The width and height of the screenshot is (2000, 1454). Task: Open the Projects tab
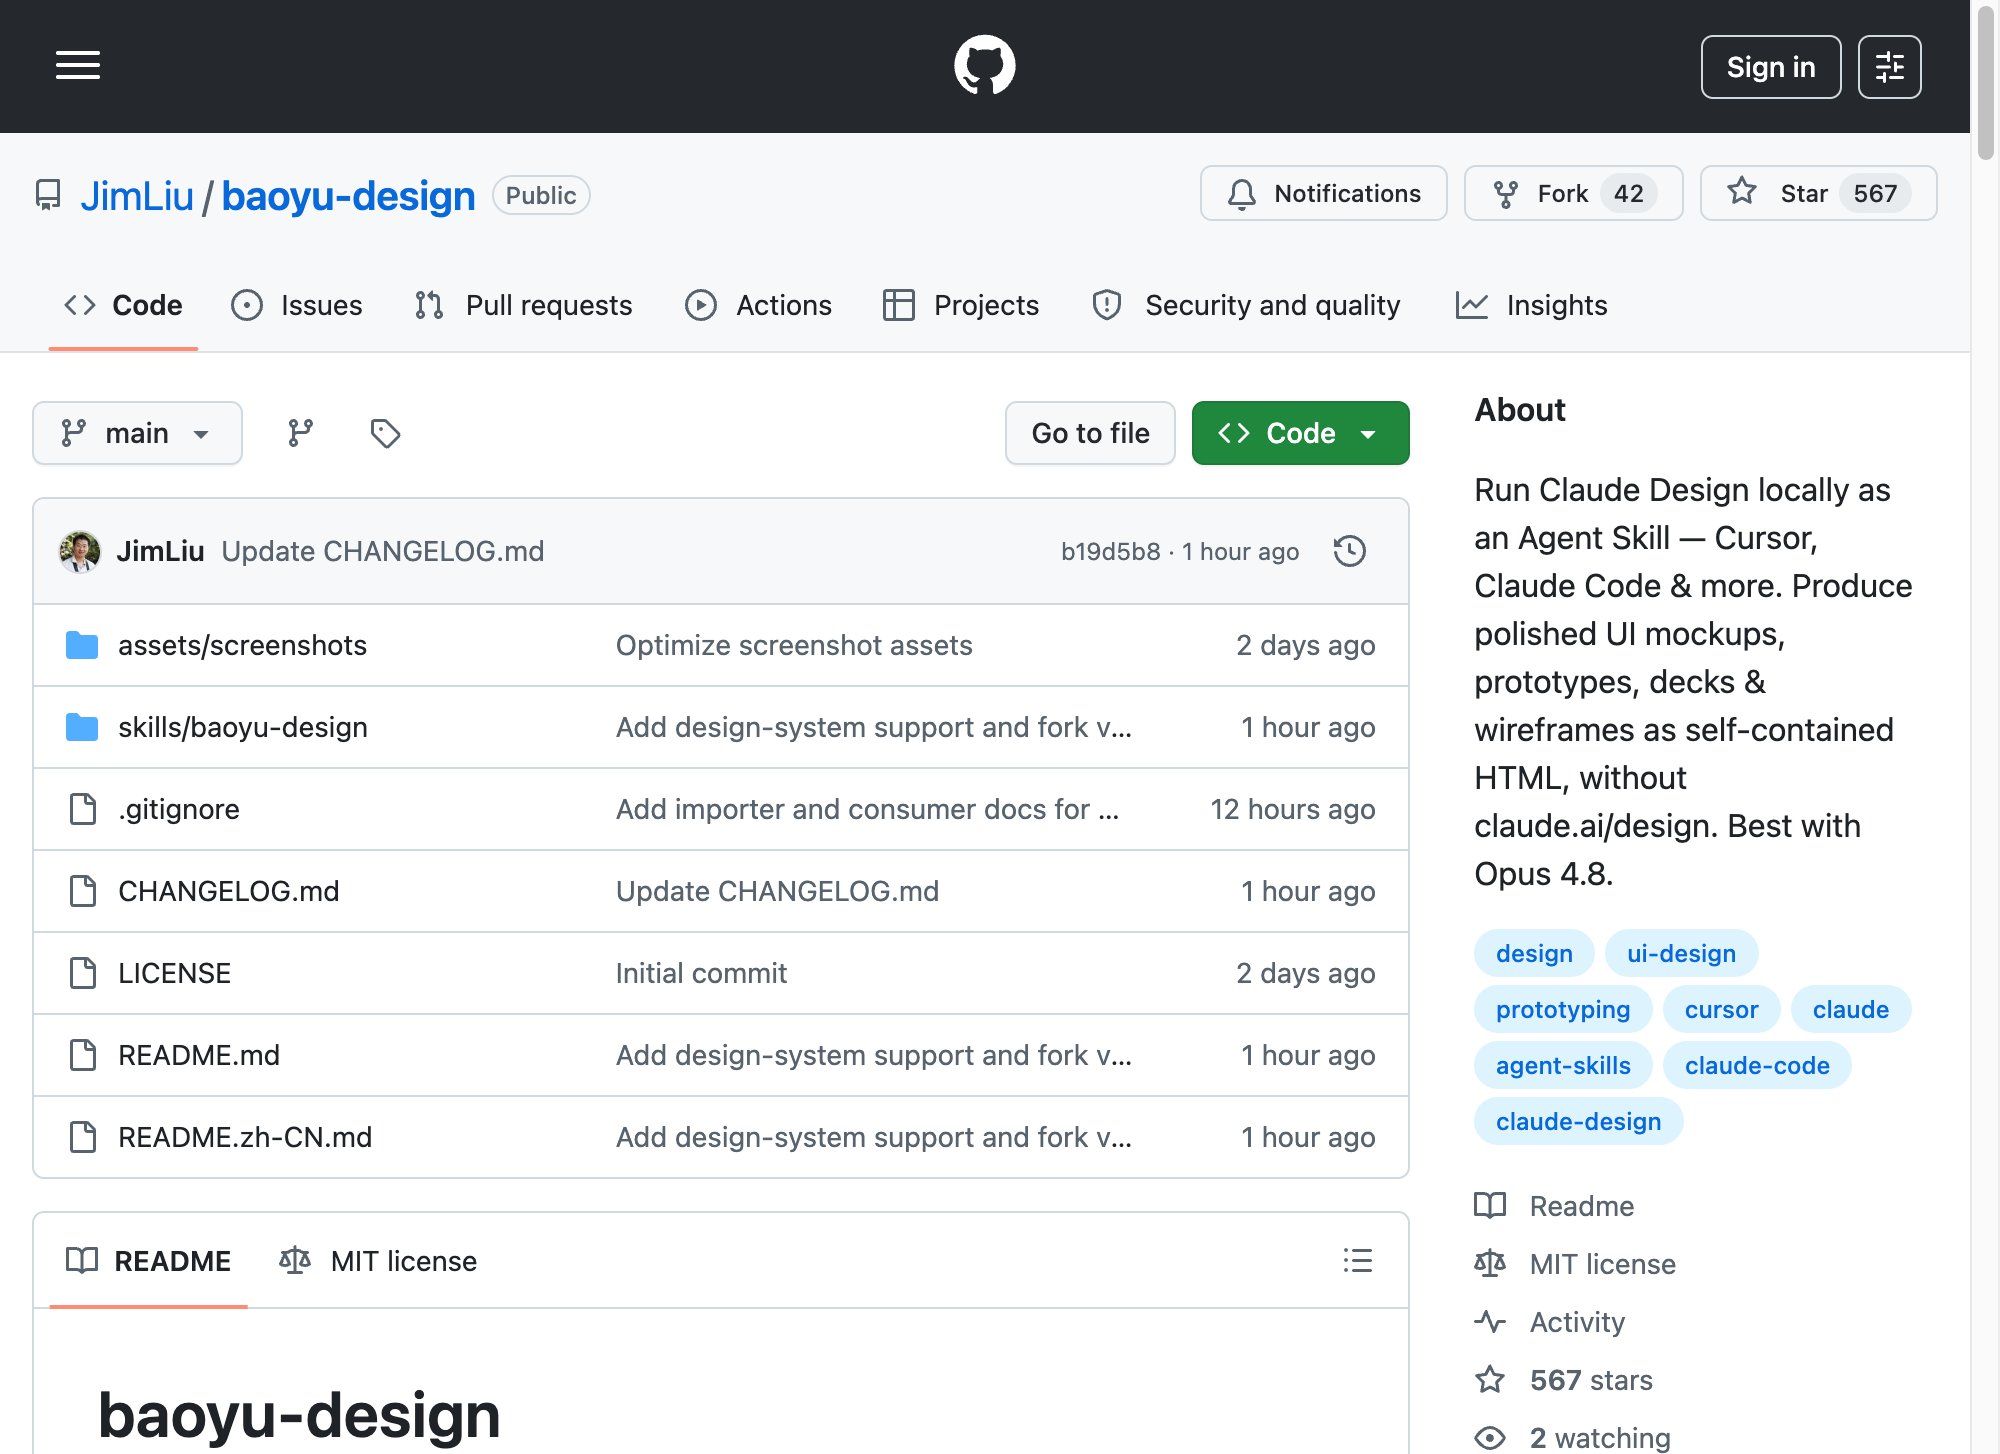tap(961, 305)
